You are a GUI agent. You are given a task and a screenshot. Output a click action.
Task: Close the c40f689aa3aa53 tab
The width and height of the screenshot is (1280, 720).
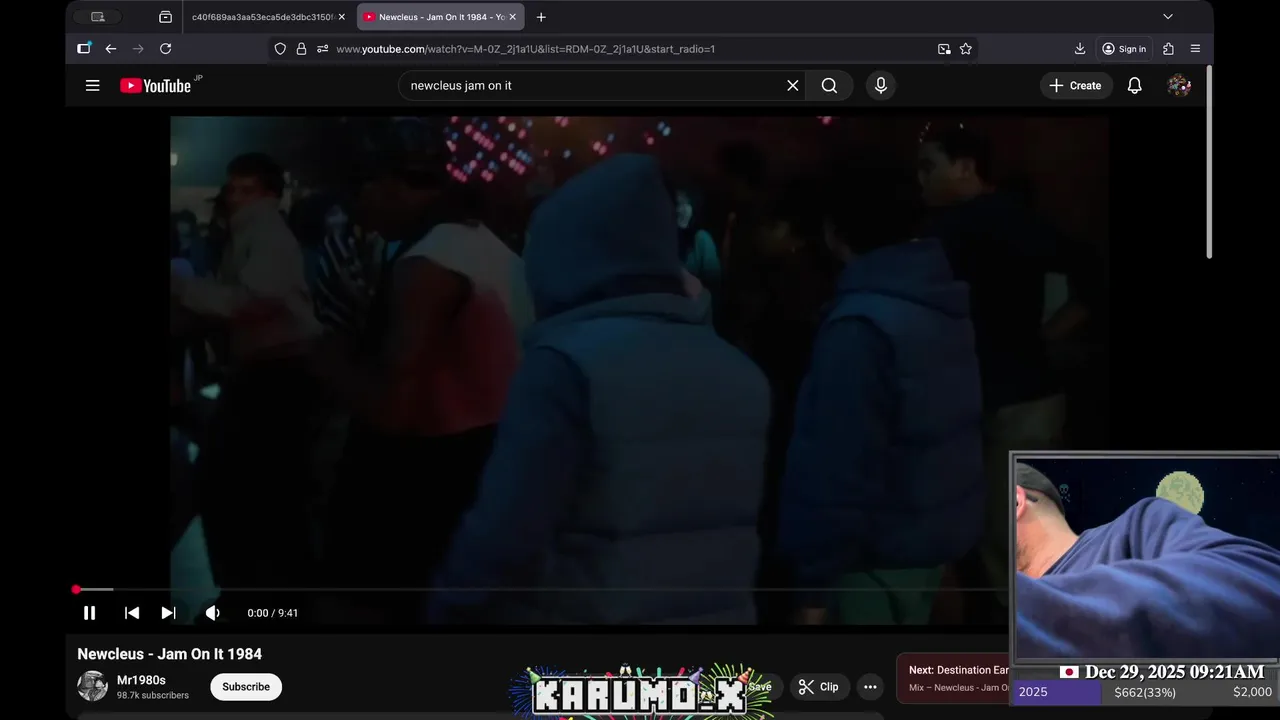341,17
